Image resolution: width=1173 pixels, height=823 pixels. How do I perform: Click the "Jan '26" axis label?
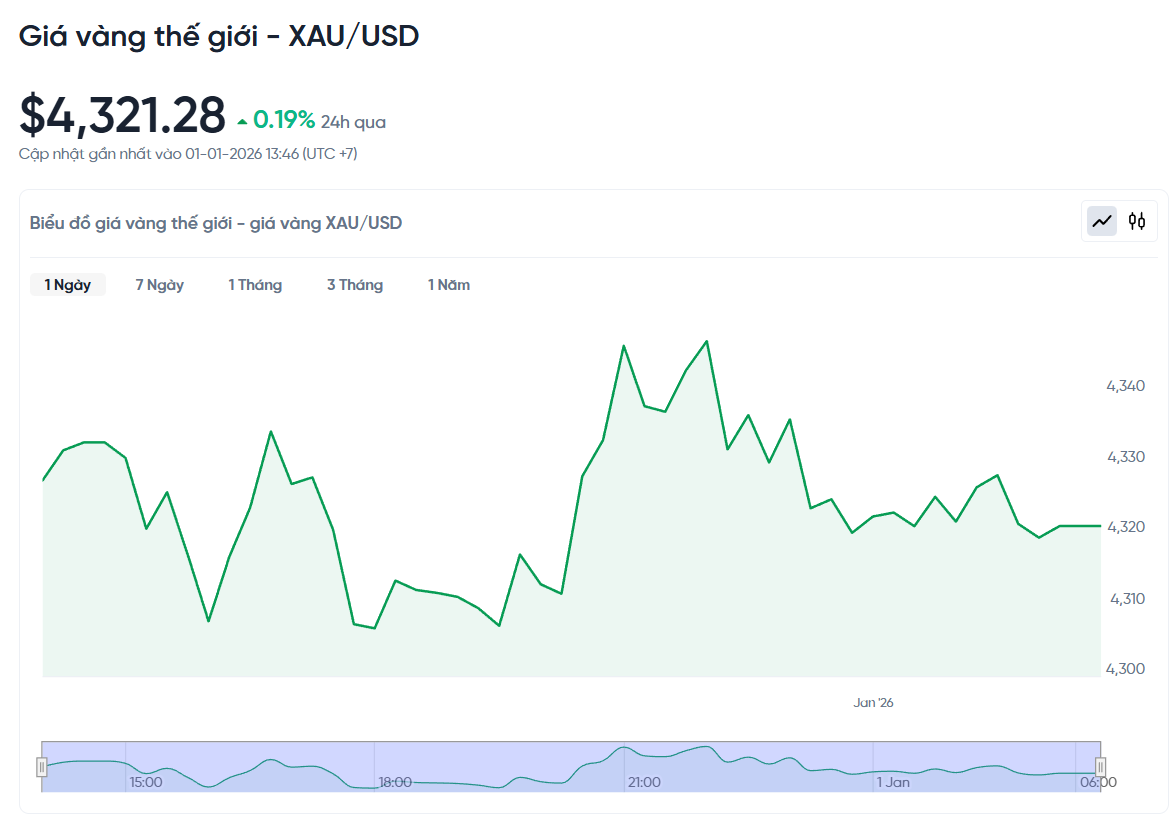pos(875,702)
